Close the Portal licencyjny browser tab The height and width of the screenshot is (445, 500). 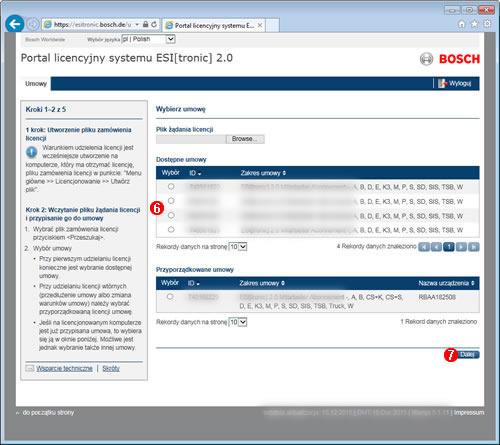(x=260, y=25)
